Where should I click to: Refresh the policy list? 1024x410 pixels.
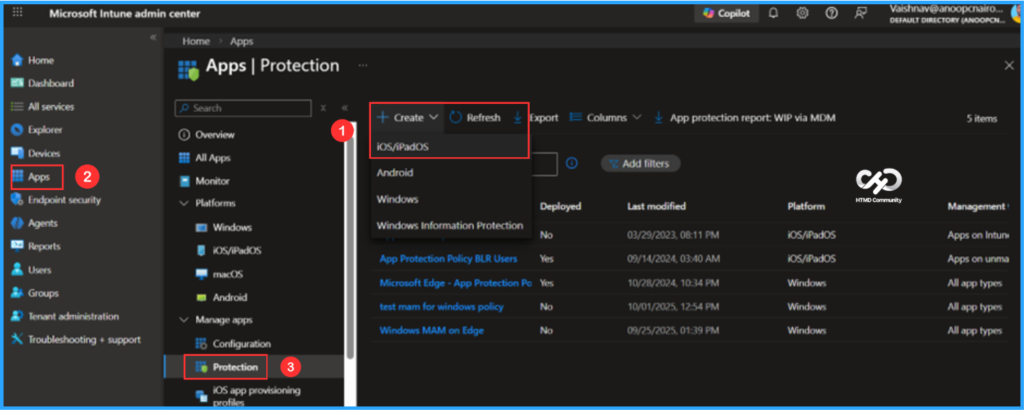(475, 118)
